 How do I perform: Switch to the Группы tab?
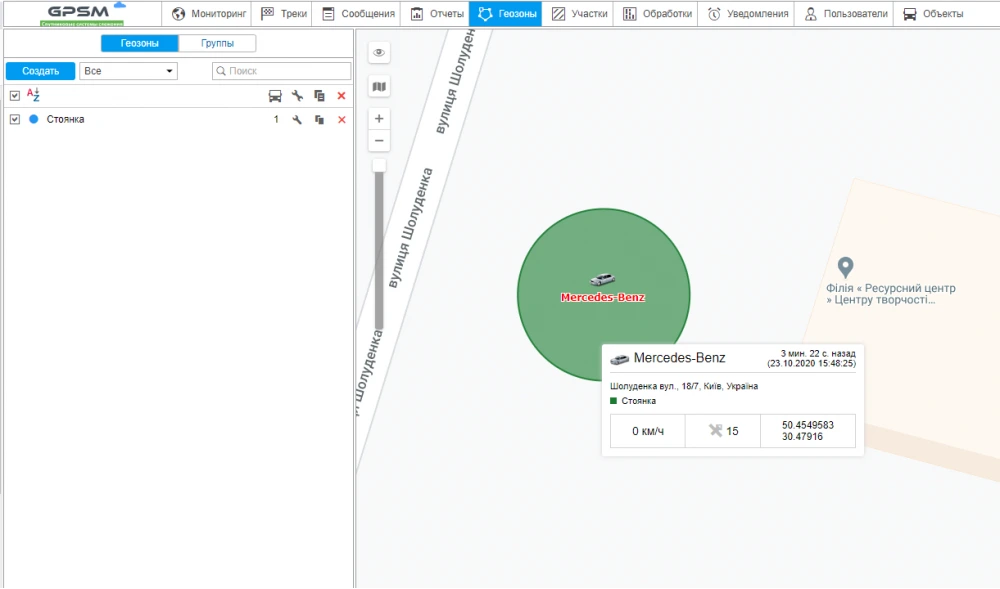[217, 43]
